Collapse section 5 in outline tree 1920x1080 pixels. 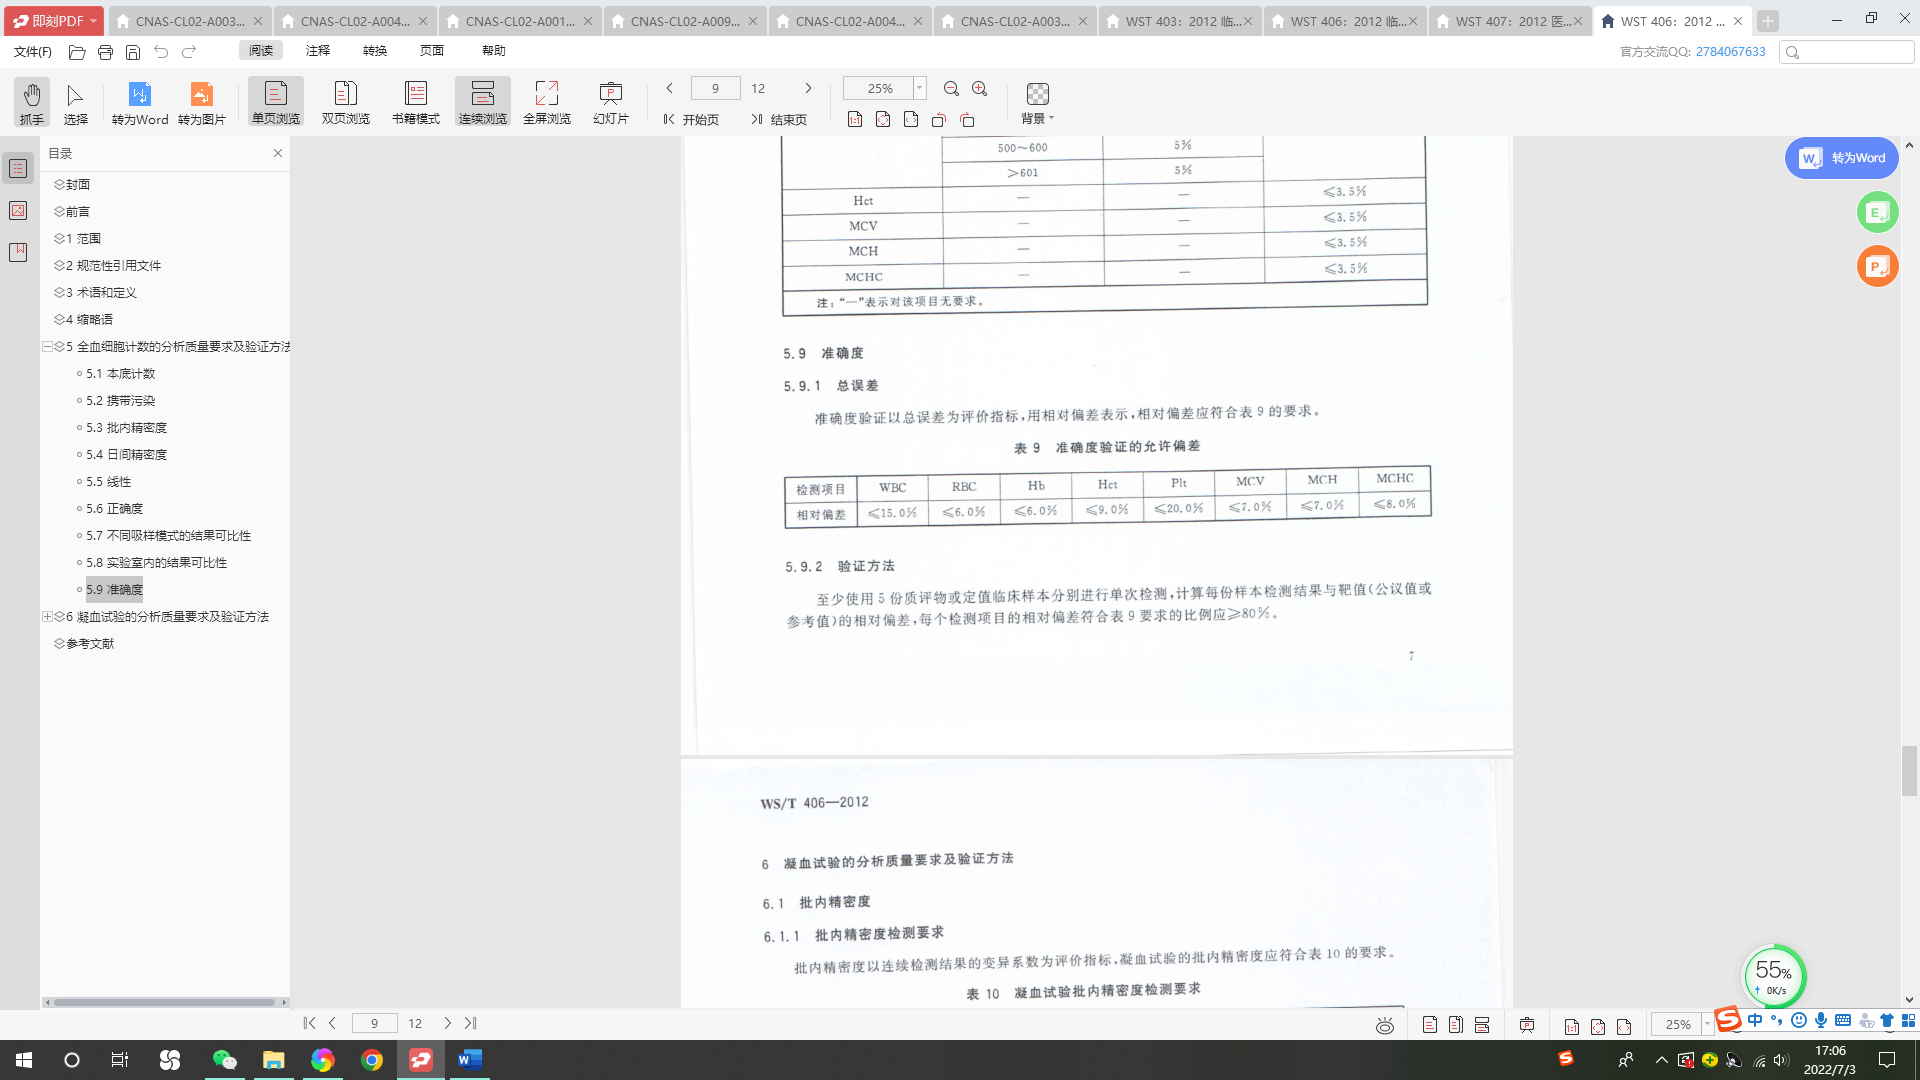click(x=47, y=347)
